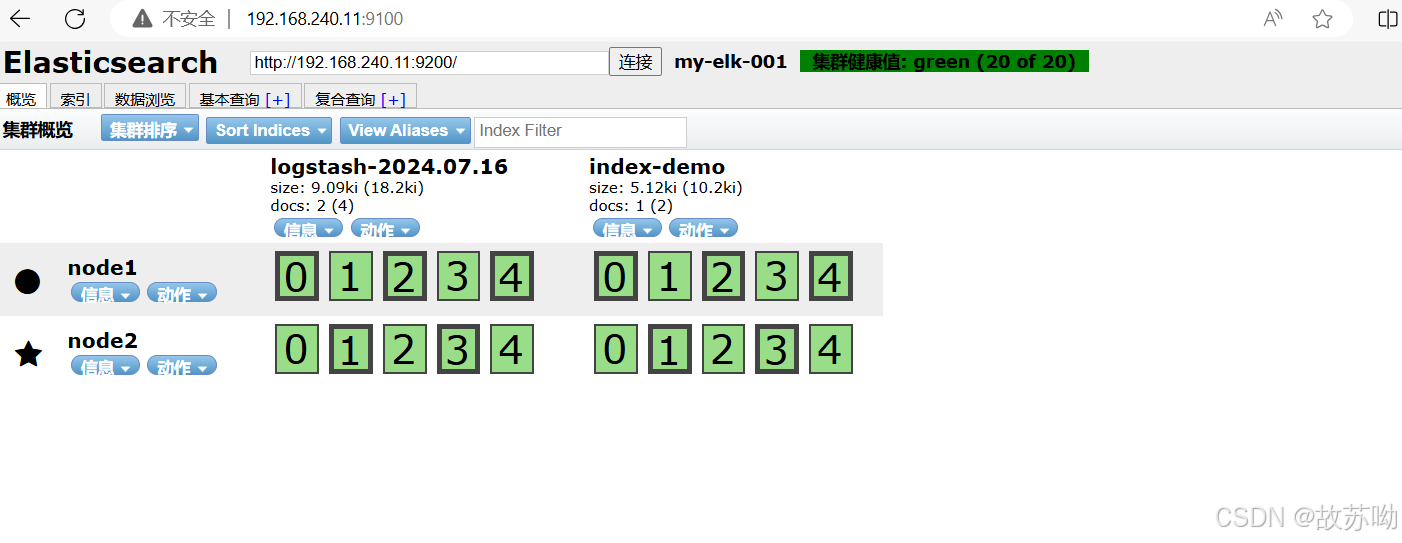Viewport: 1402px width, 543px height.
Task: Open shard 2 of index-demo on node1
Action: click(x=723, y=276)
